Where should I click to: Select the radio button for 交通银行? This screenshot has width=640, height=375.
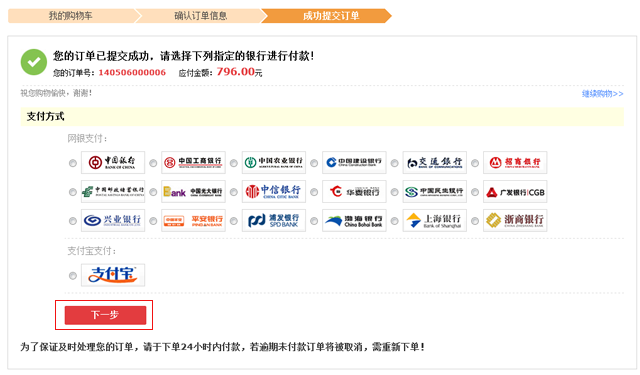394,163
